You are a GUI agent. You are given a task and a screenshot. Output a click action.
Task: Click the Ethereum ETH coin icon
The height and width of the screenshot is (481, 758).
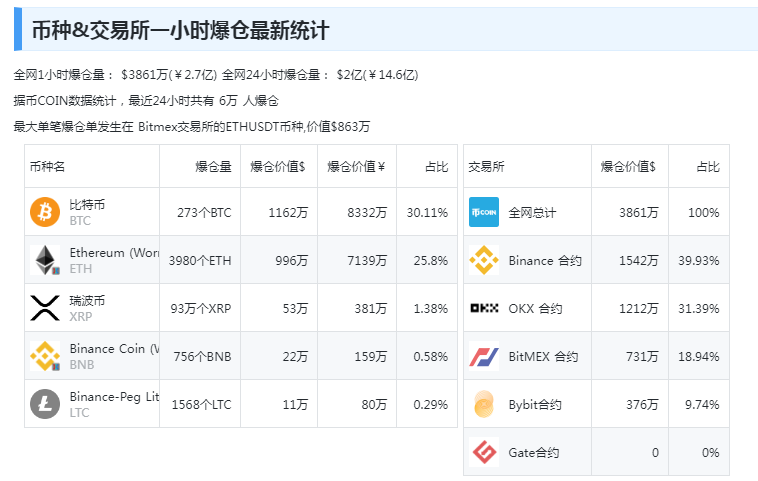coord(45,260)
